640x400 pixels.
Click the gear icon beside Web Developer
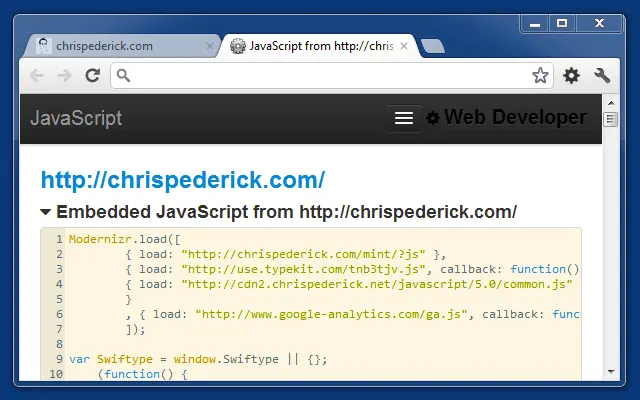pyautogui.click(x=433, y=118)
